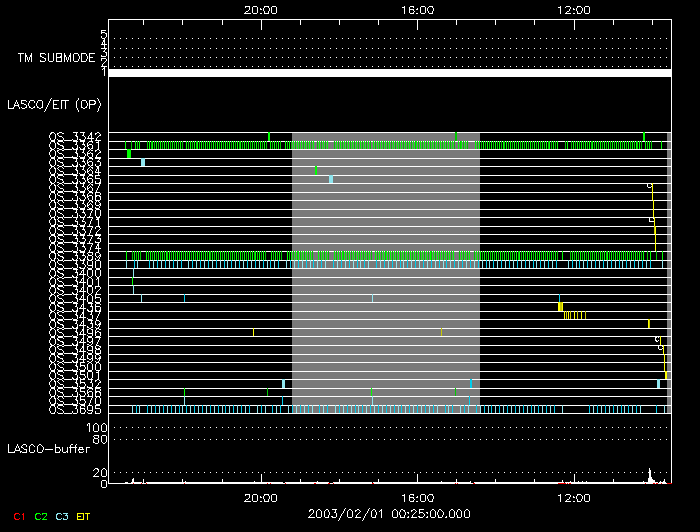700x532 pixels.
Task: Click the bottom axis 20:00 tick label
Action: click(261, 496)
